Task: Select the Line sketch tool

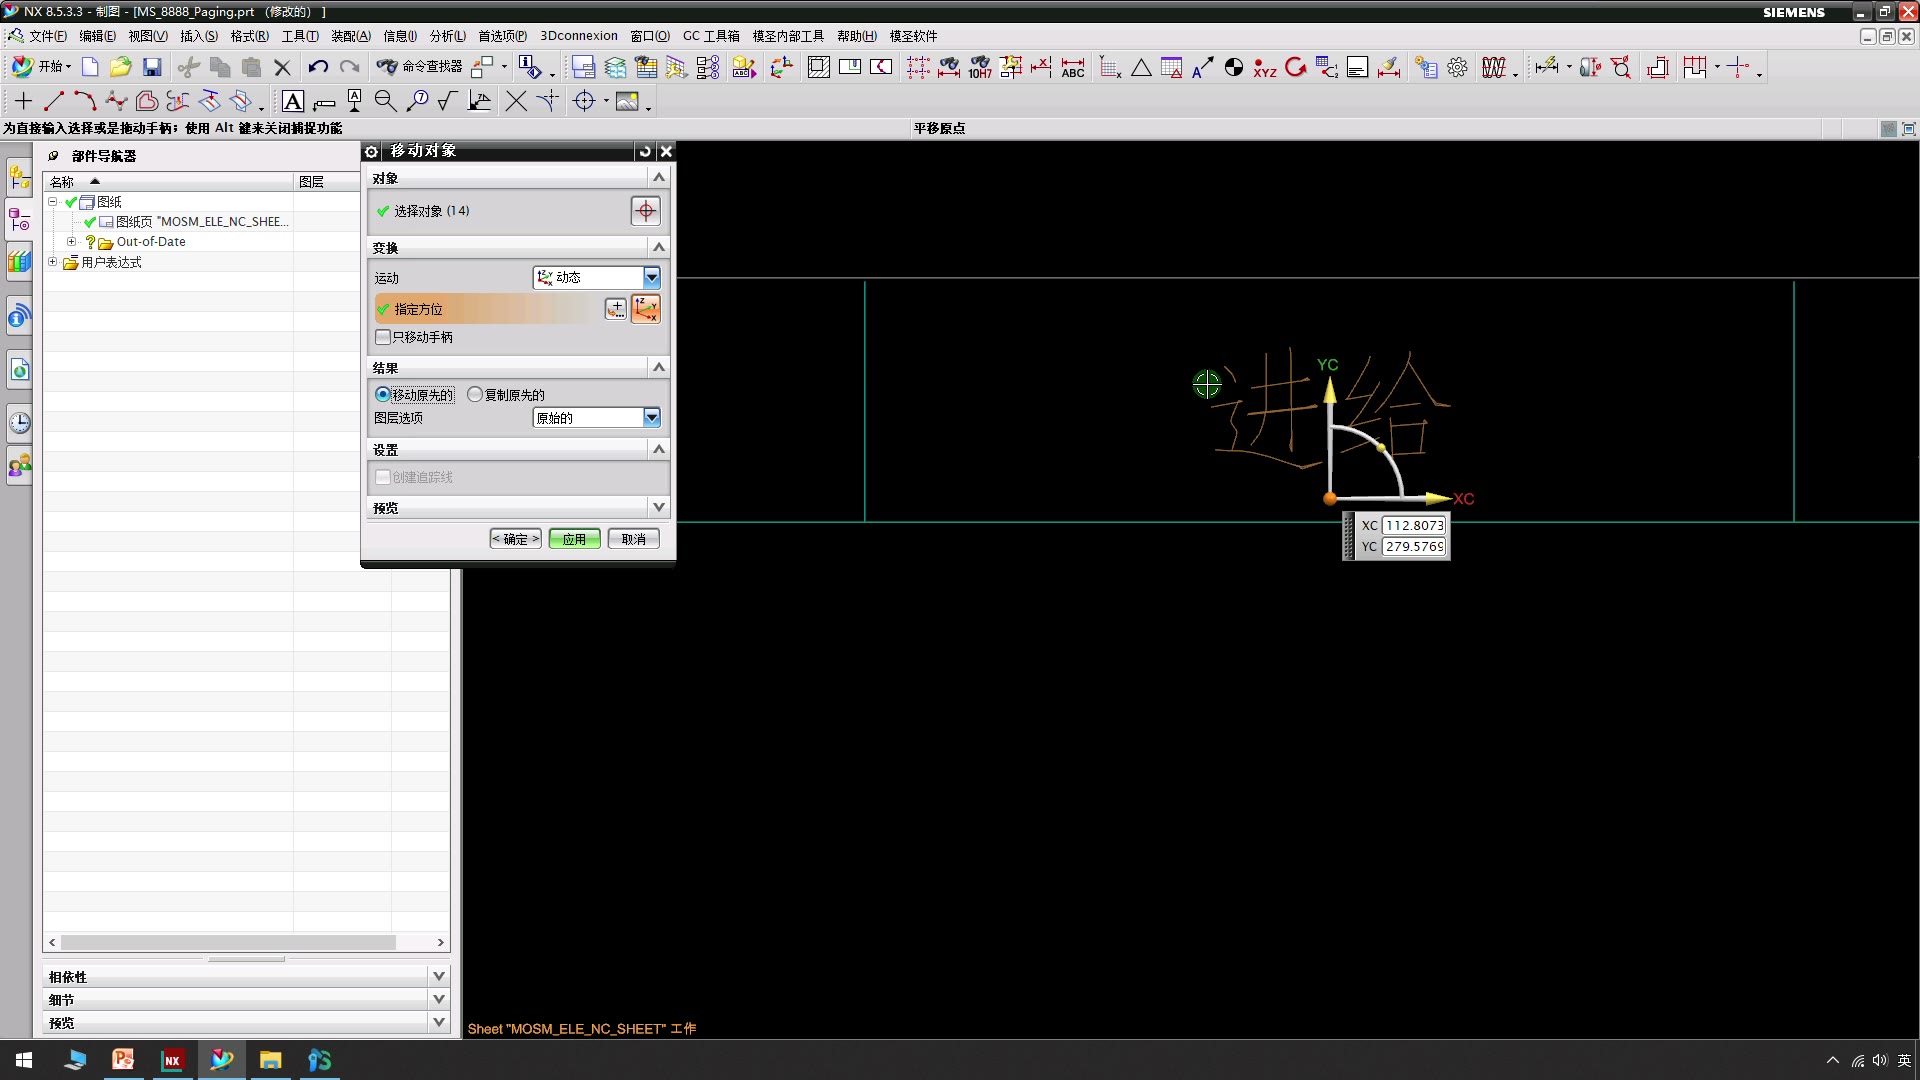Action: click(x=54, y=101)
